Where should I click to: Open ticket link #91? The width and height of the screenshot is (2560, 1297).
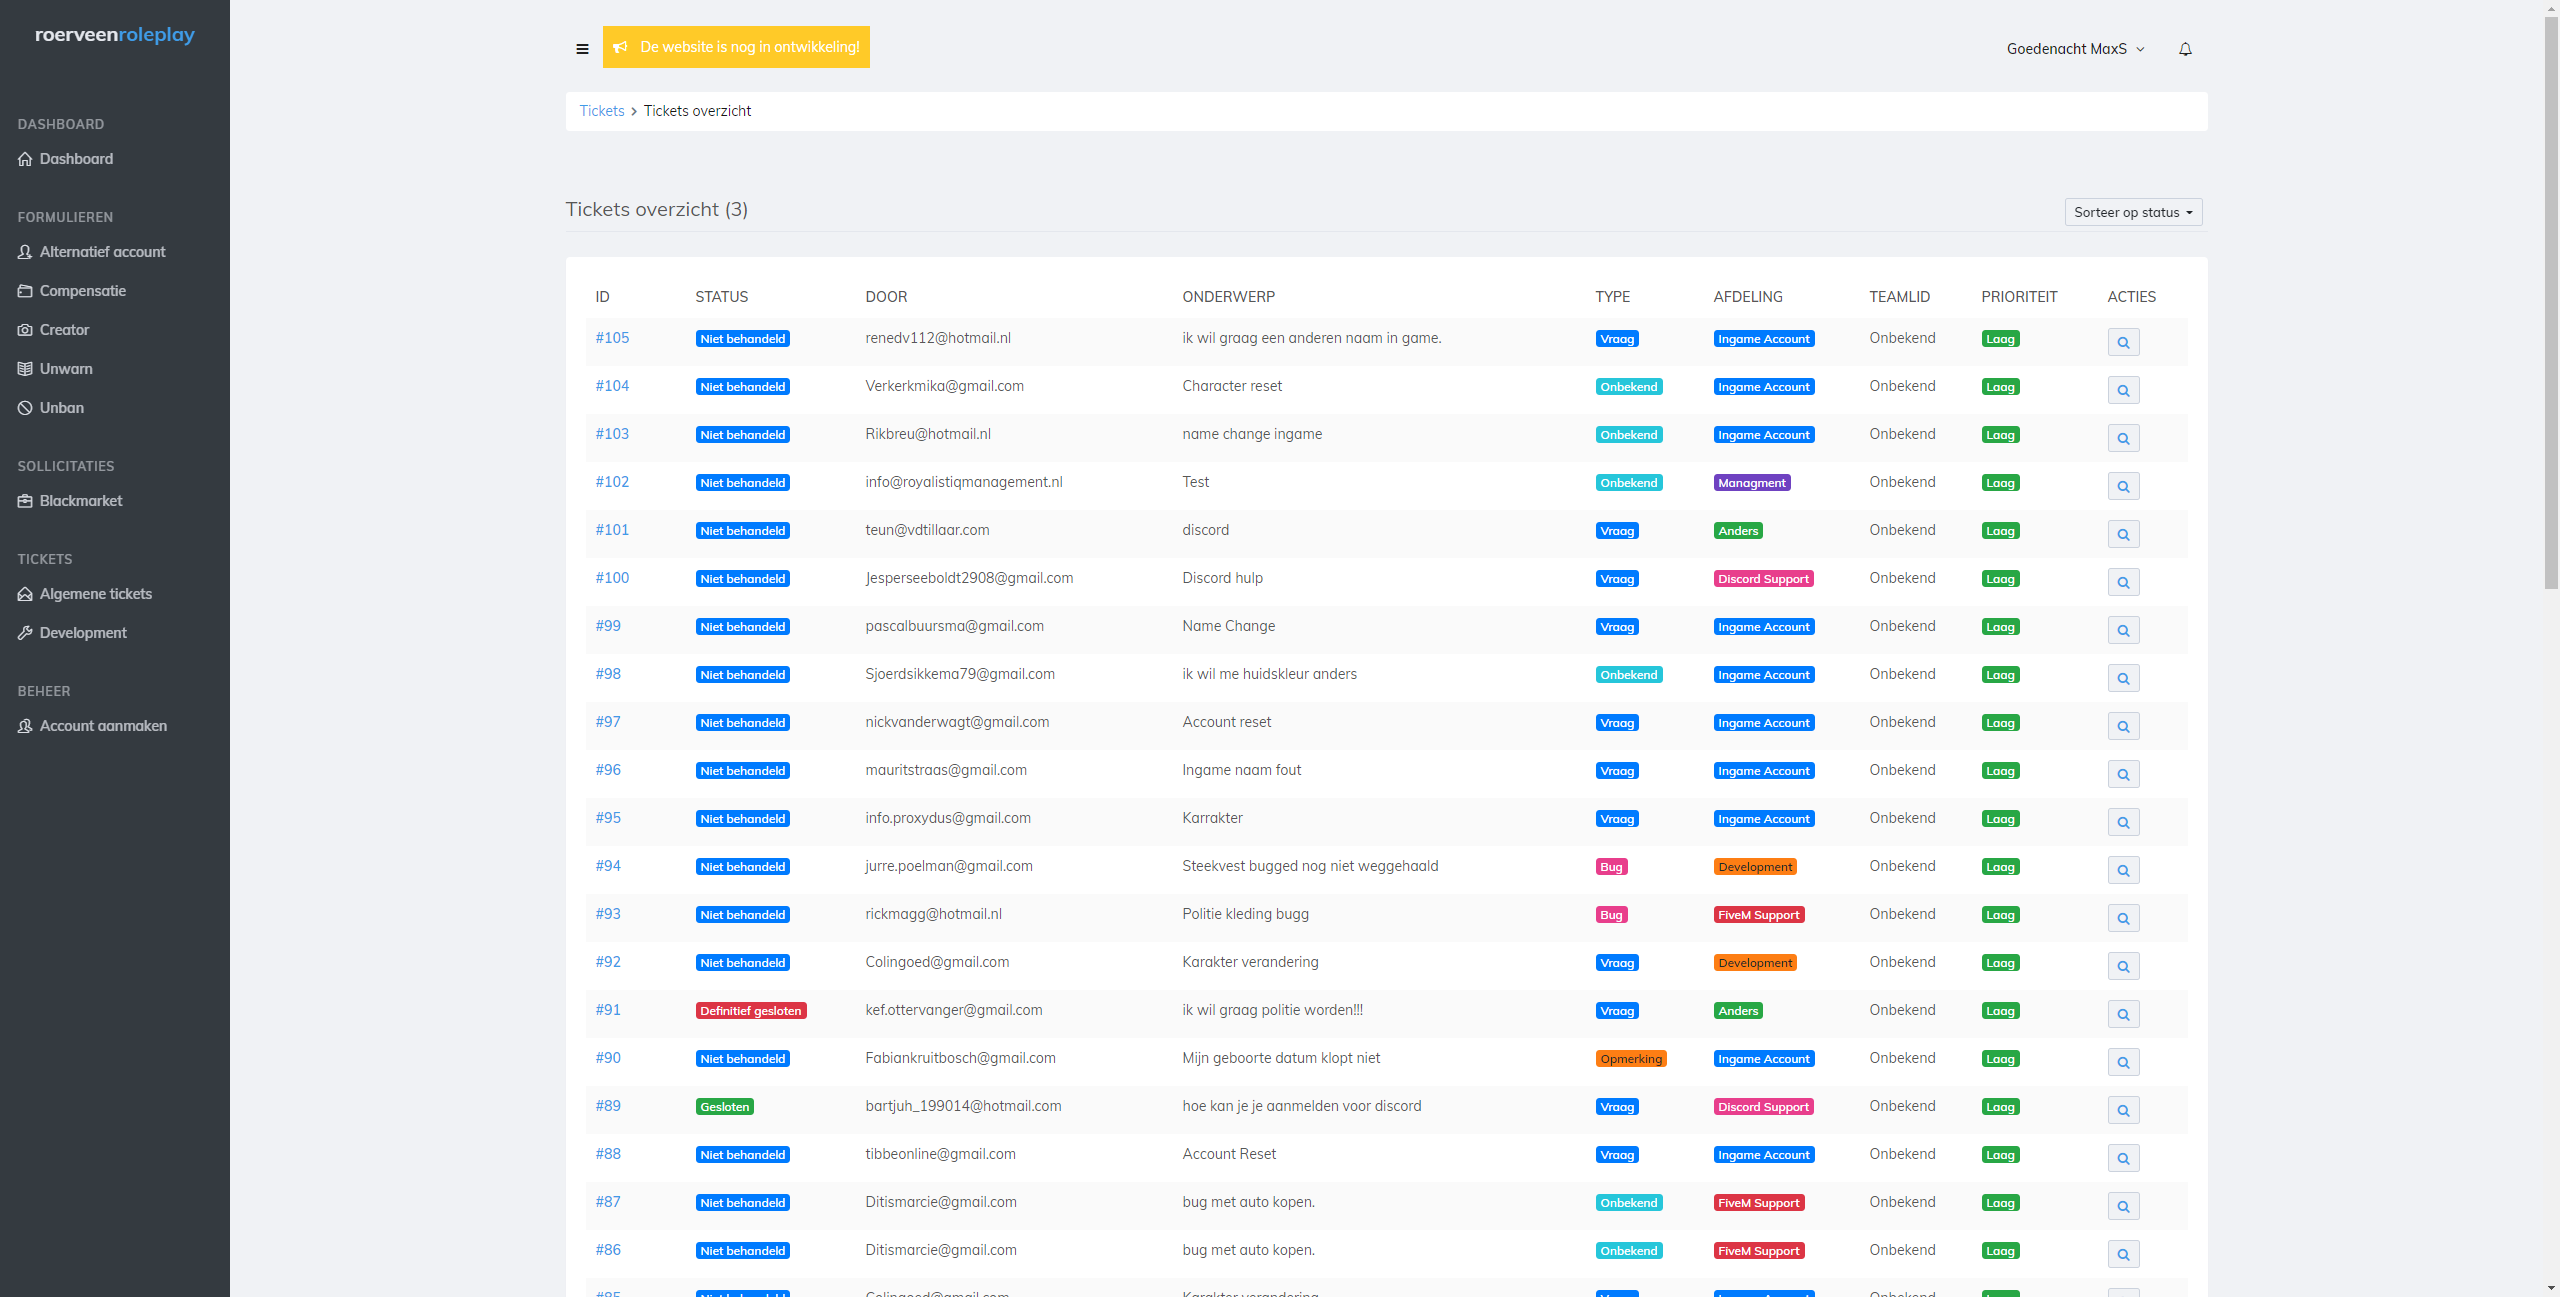[608, 1010]
